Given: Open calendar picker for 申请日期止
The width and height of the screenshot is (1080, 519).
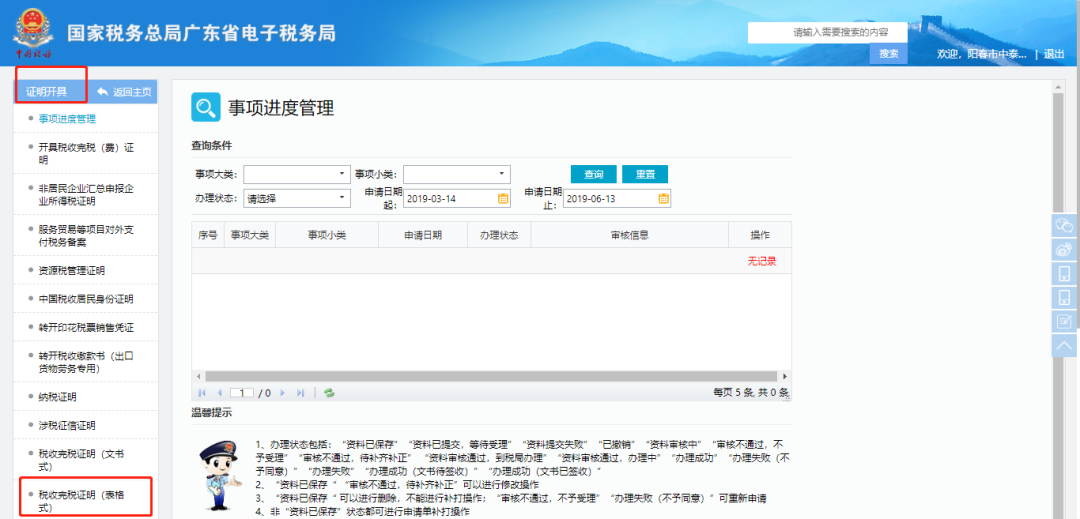Looking at the screenshot, I should pyautogui.click(x=663, y=198).
